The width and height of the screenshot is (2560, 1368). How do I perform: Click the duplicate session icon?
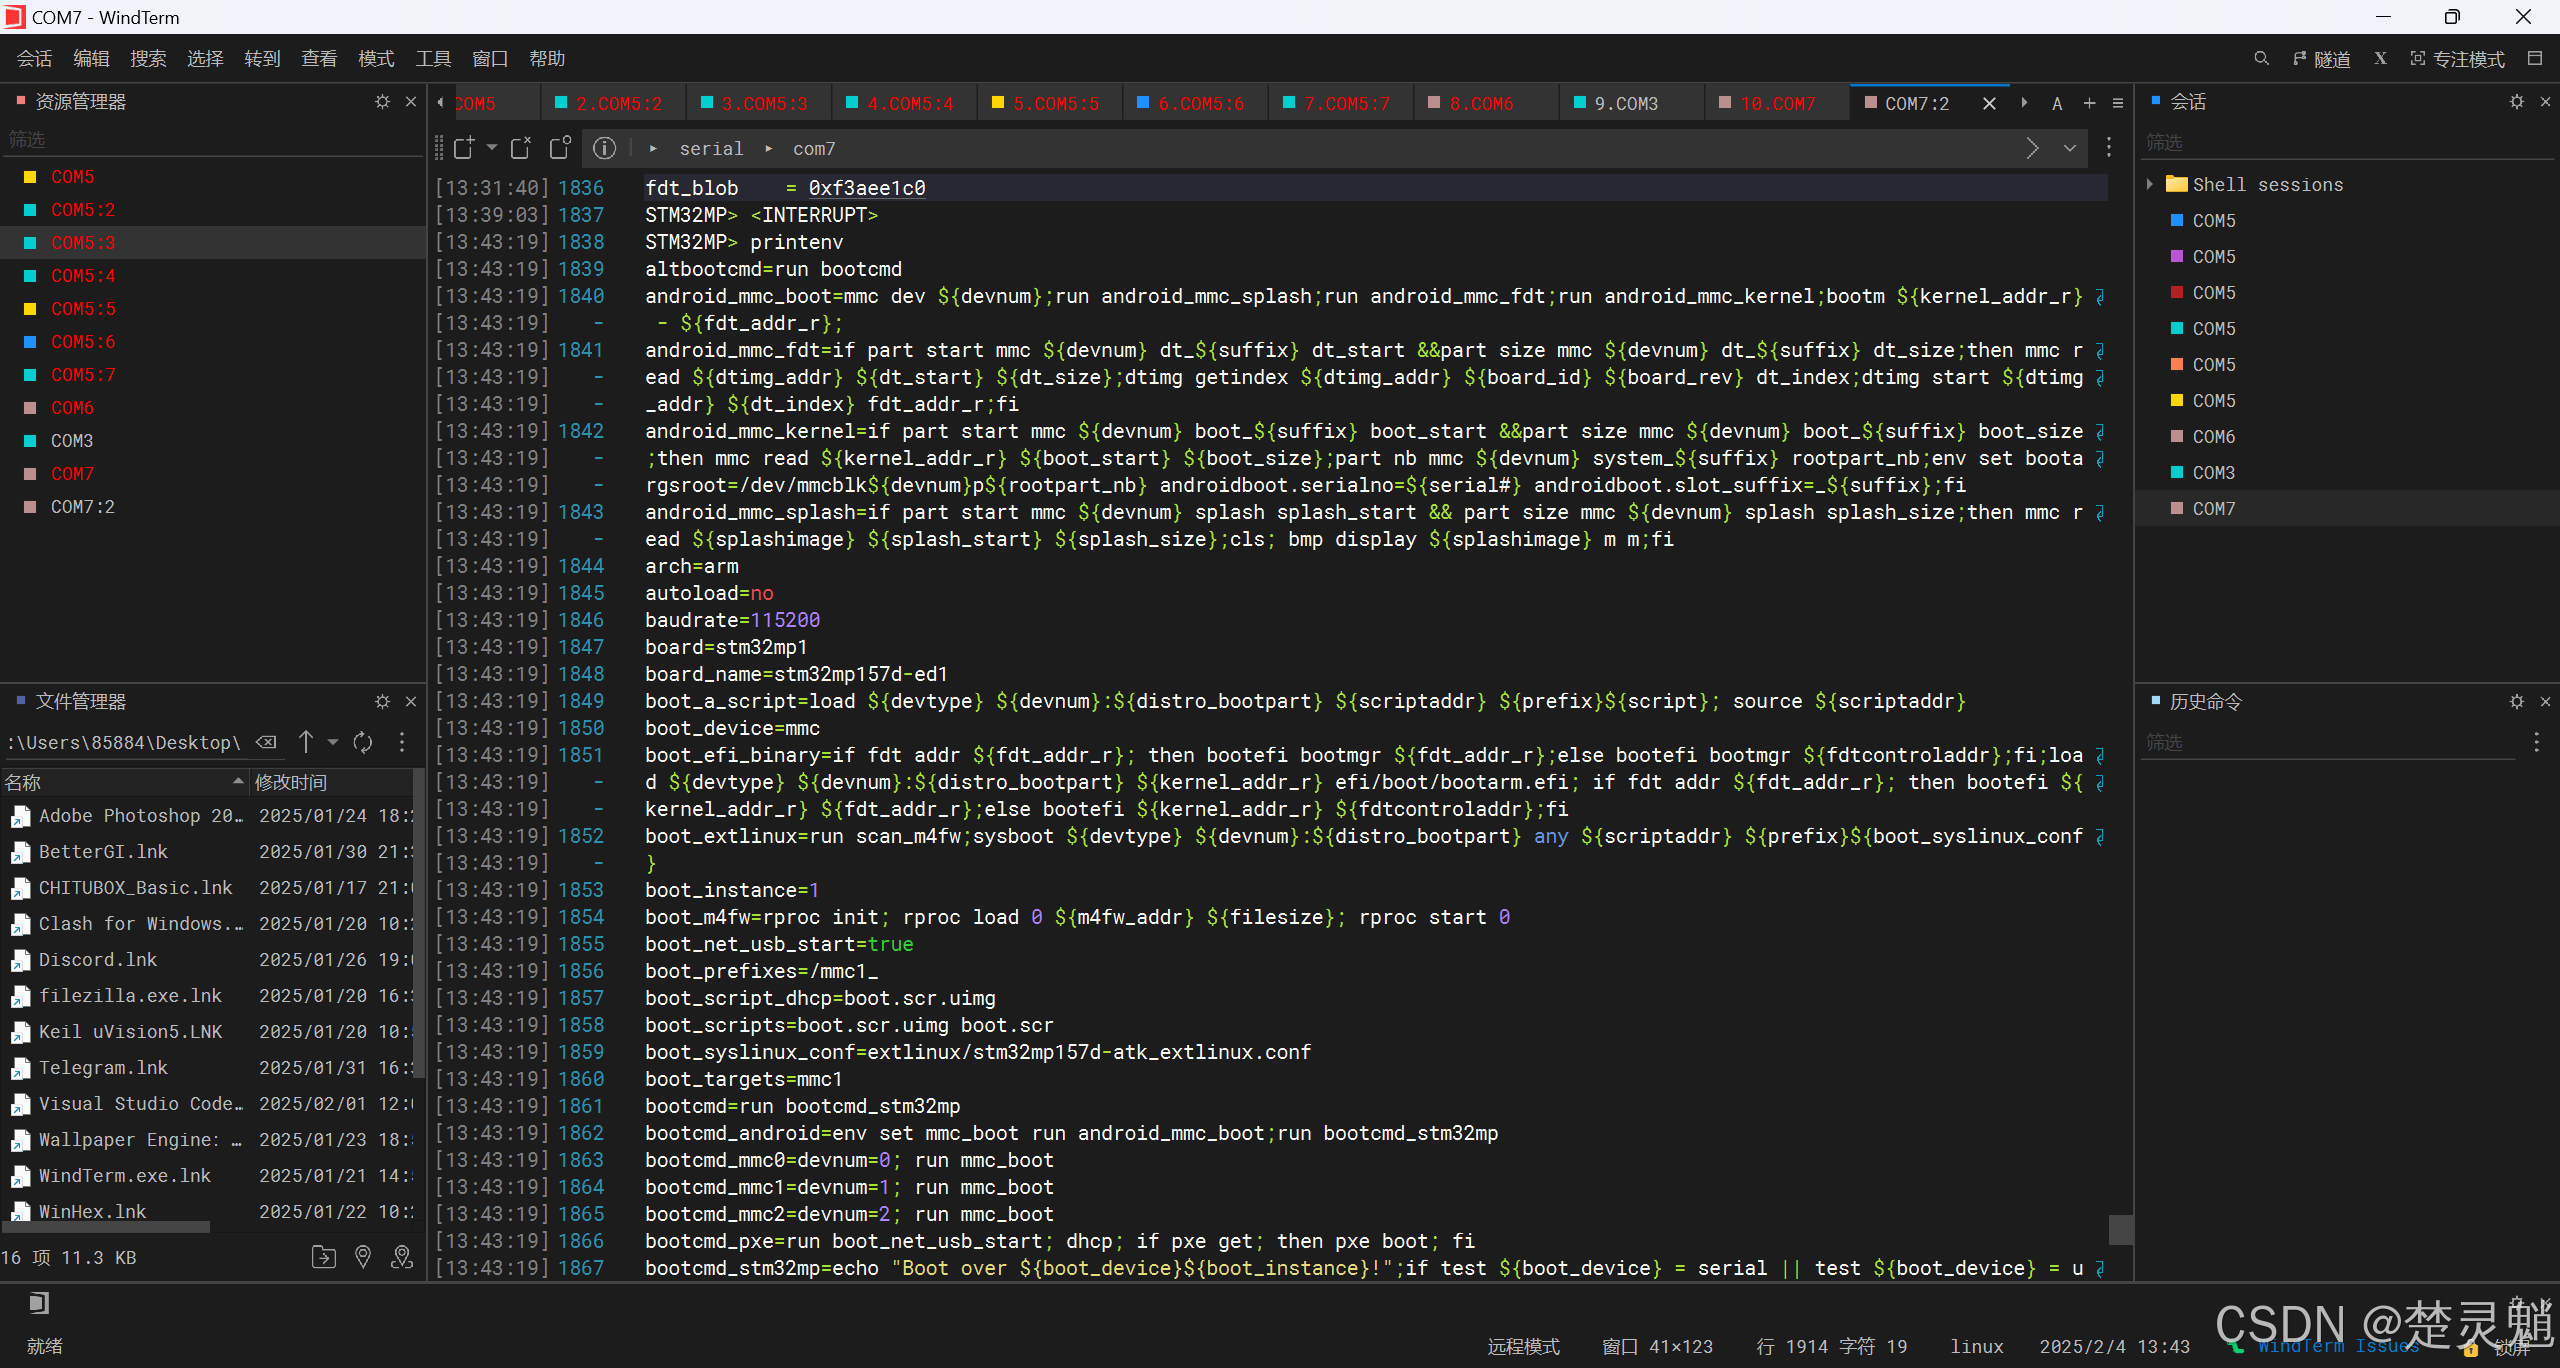pos(560,148)
